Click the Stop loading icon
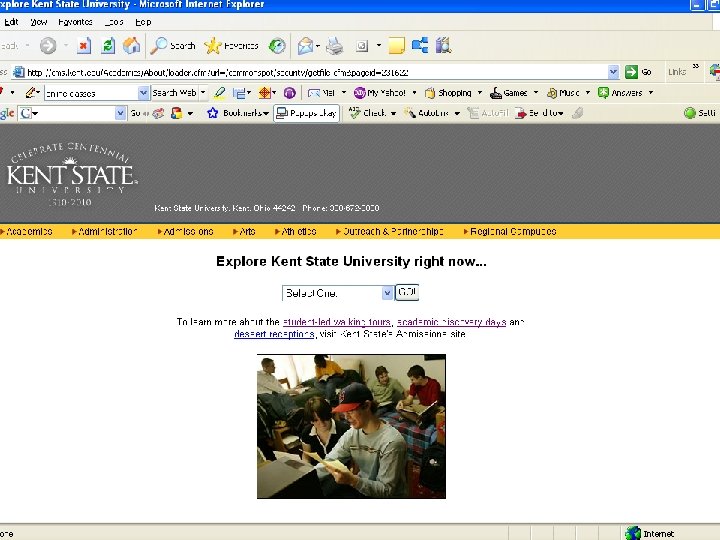 84,45
